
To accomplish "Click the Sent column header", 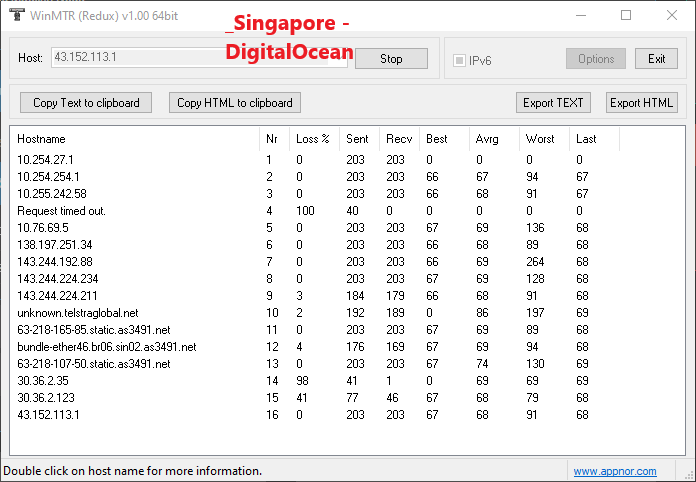I will point(360,139).
